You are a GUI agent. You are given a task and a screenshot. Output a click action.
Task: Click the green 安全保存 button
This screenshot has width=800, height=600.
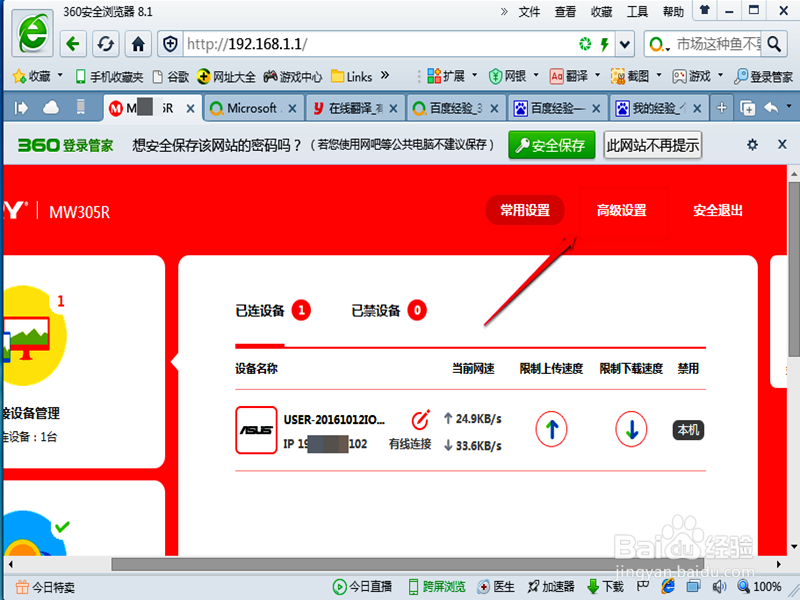[x=552, y=145]
